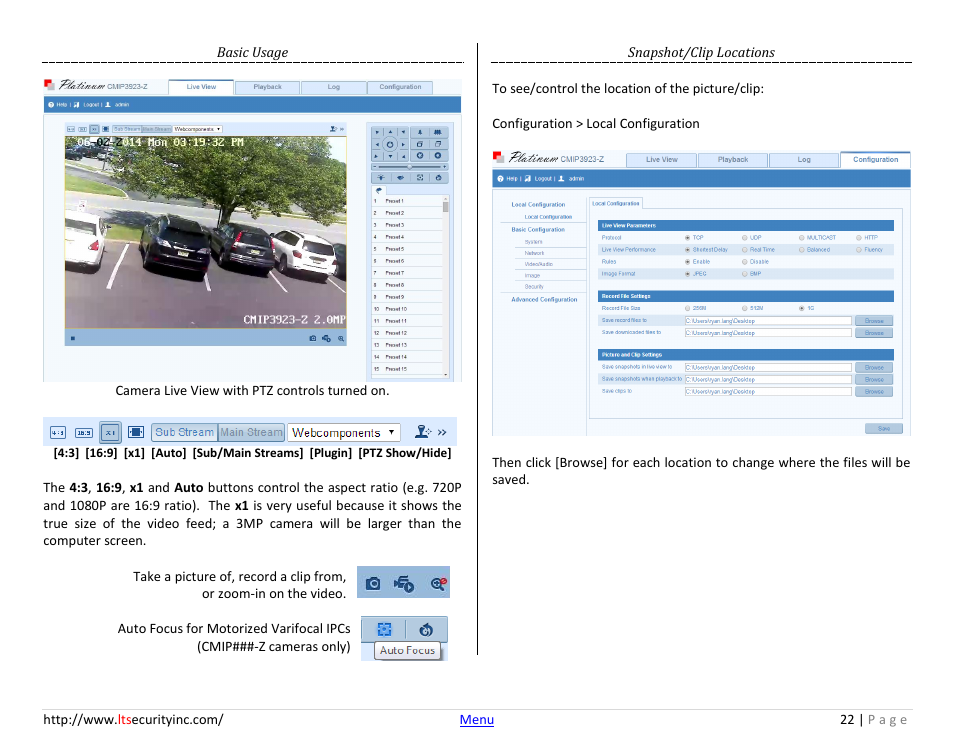Click the Save snapshots in live view path field

[x=768, y=367]
